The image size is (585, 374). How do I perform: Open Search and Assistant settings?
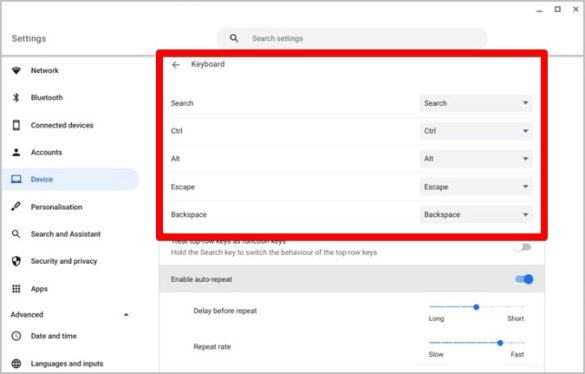pos(66,234)
